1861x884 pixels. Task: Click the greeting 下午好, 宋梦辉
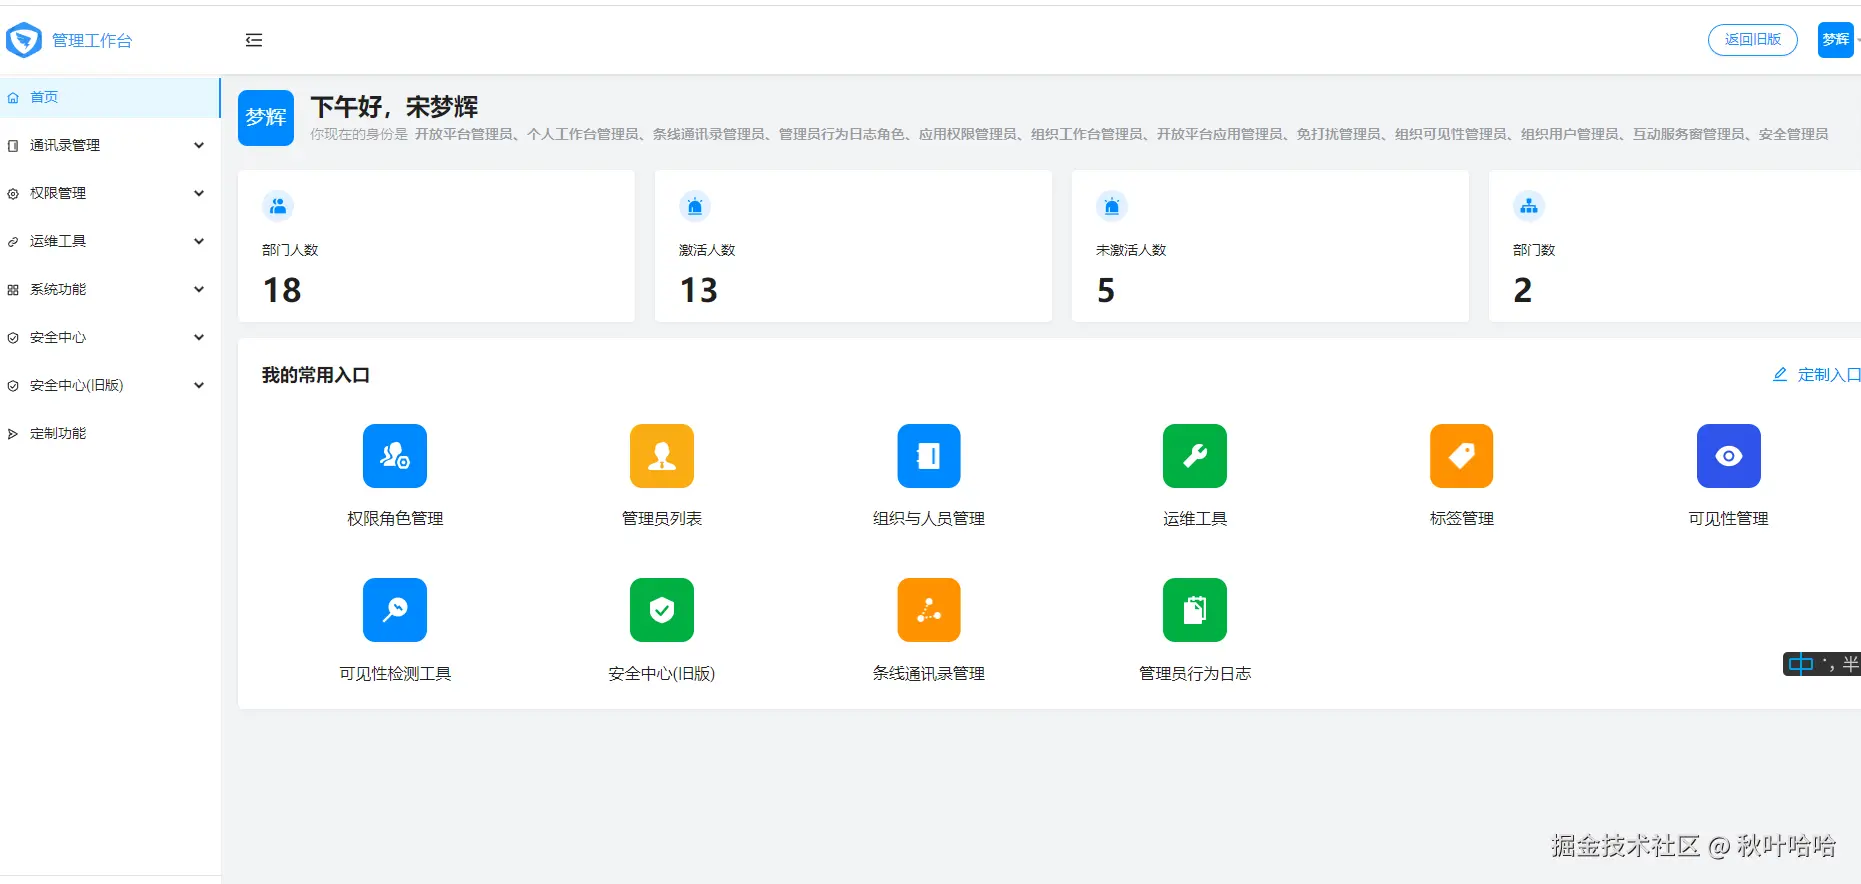tap(394, 106)
